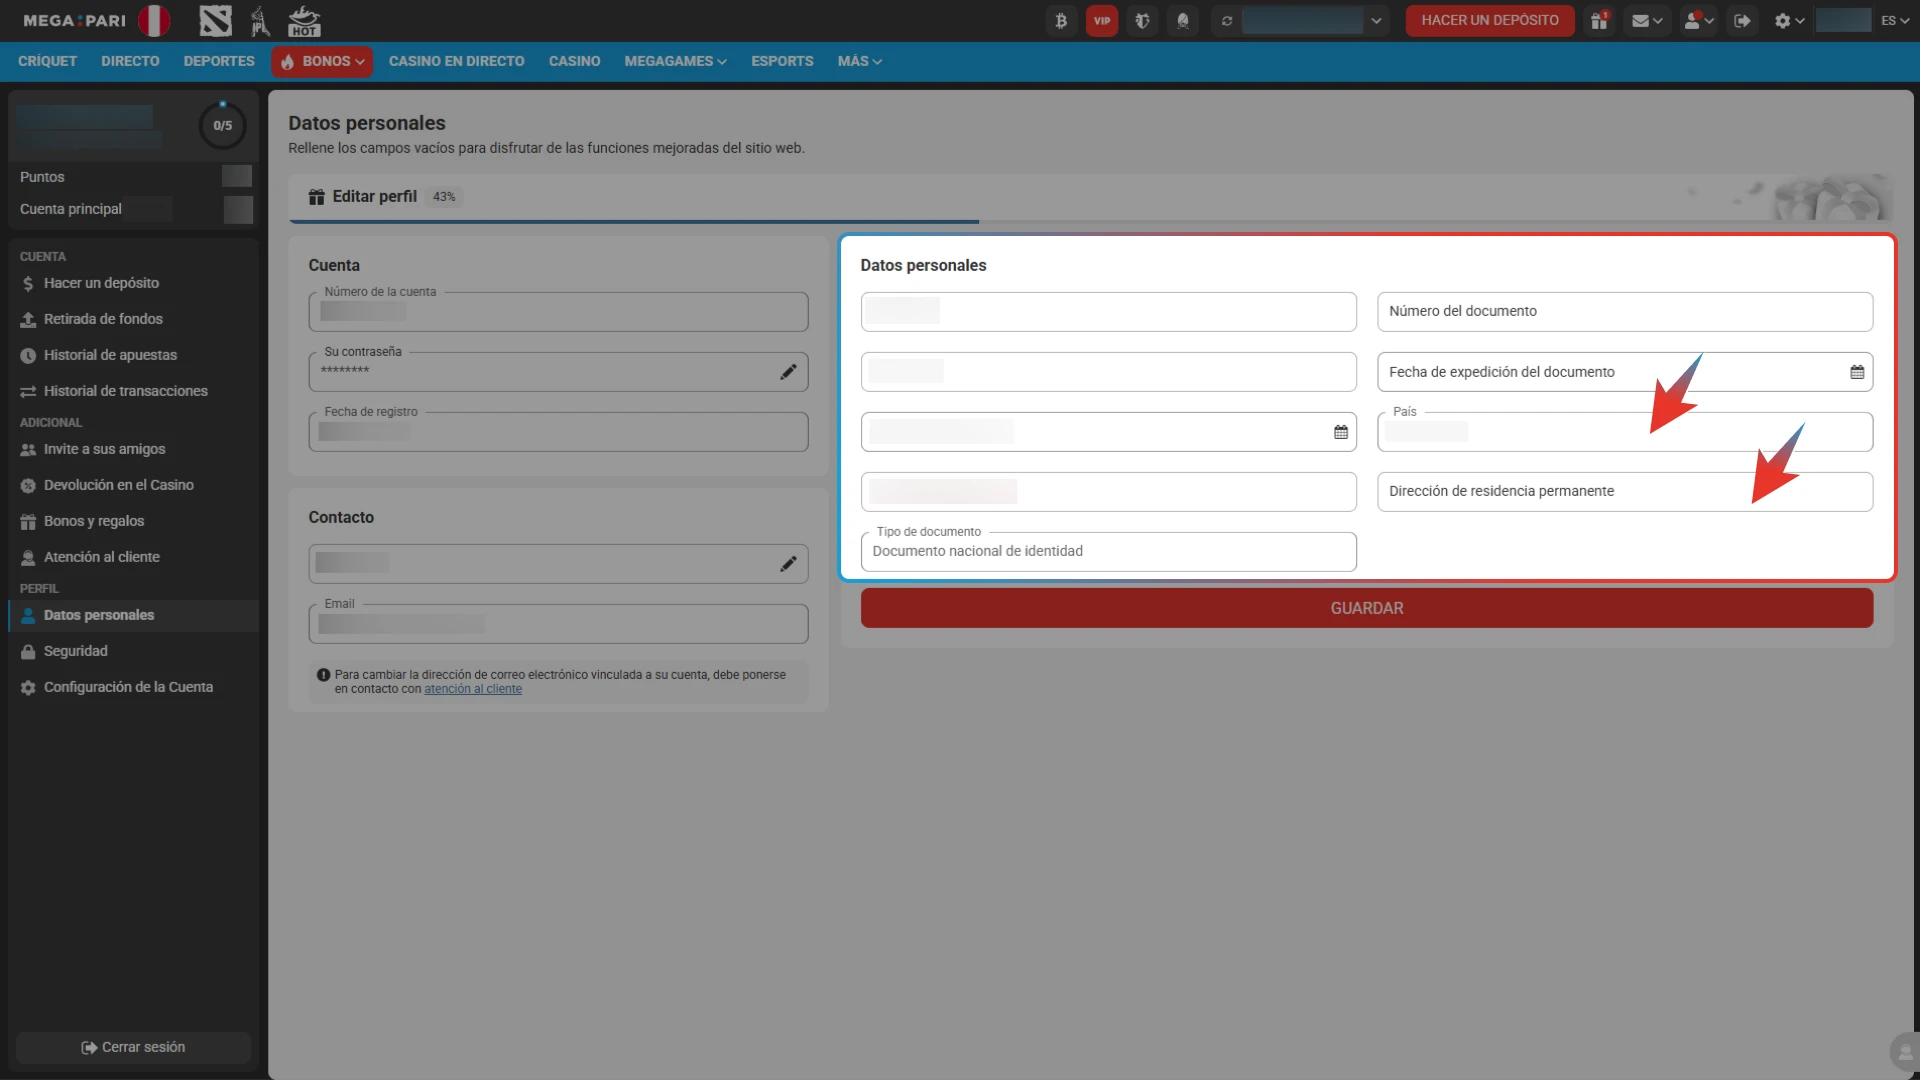Open calendar for document issue date
The image size is (1920, 1080).
[1857, 372]
